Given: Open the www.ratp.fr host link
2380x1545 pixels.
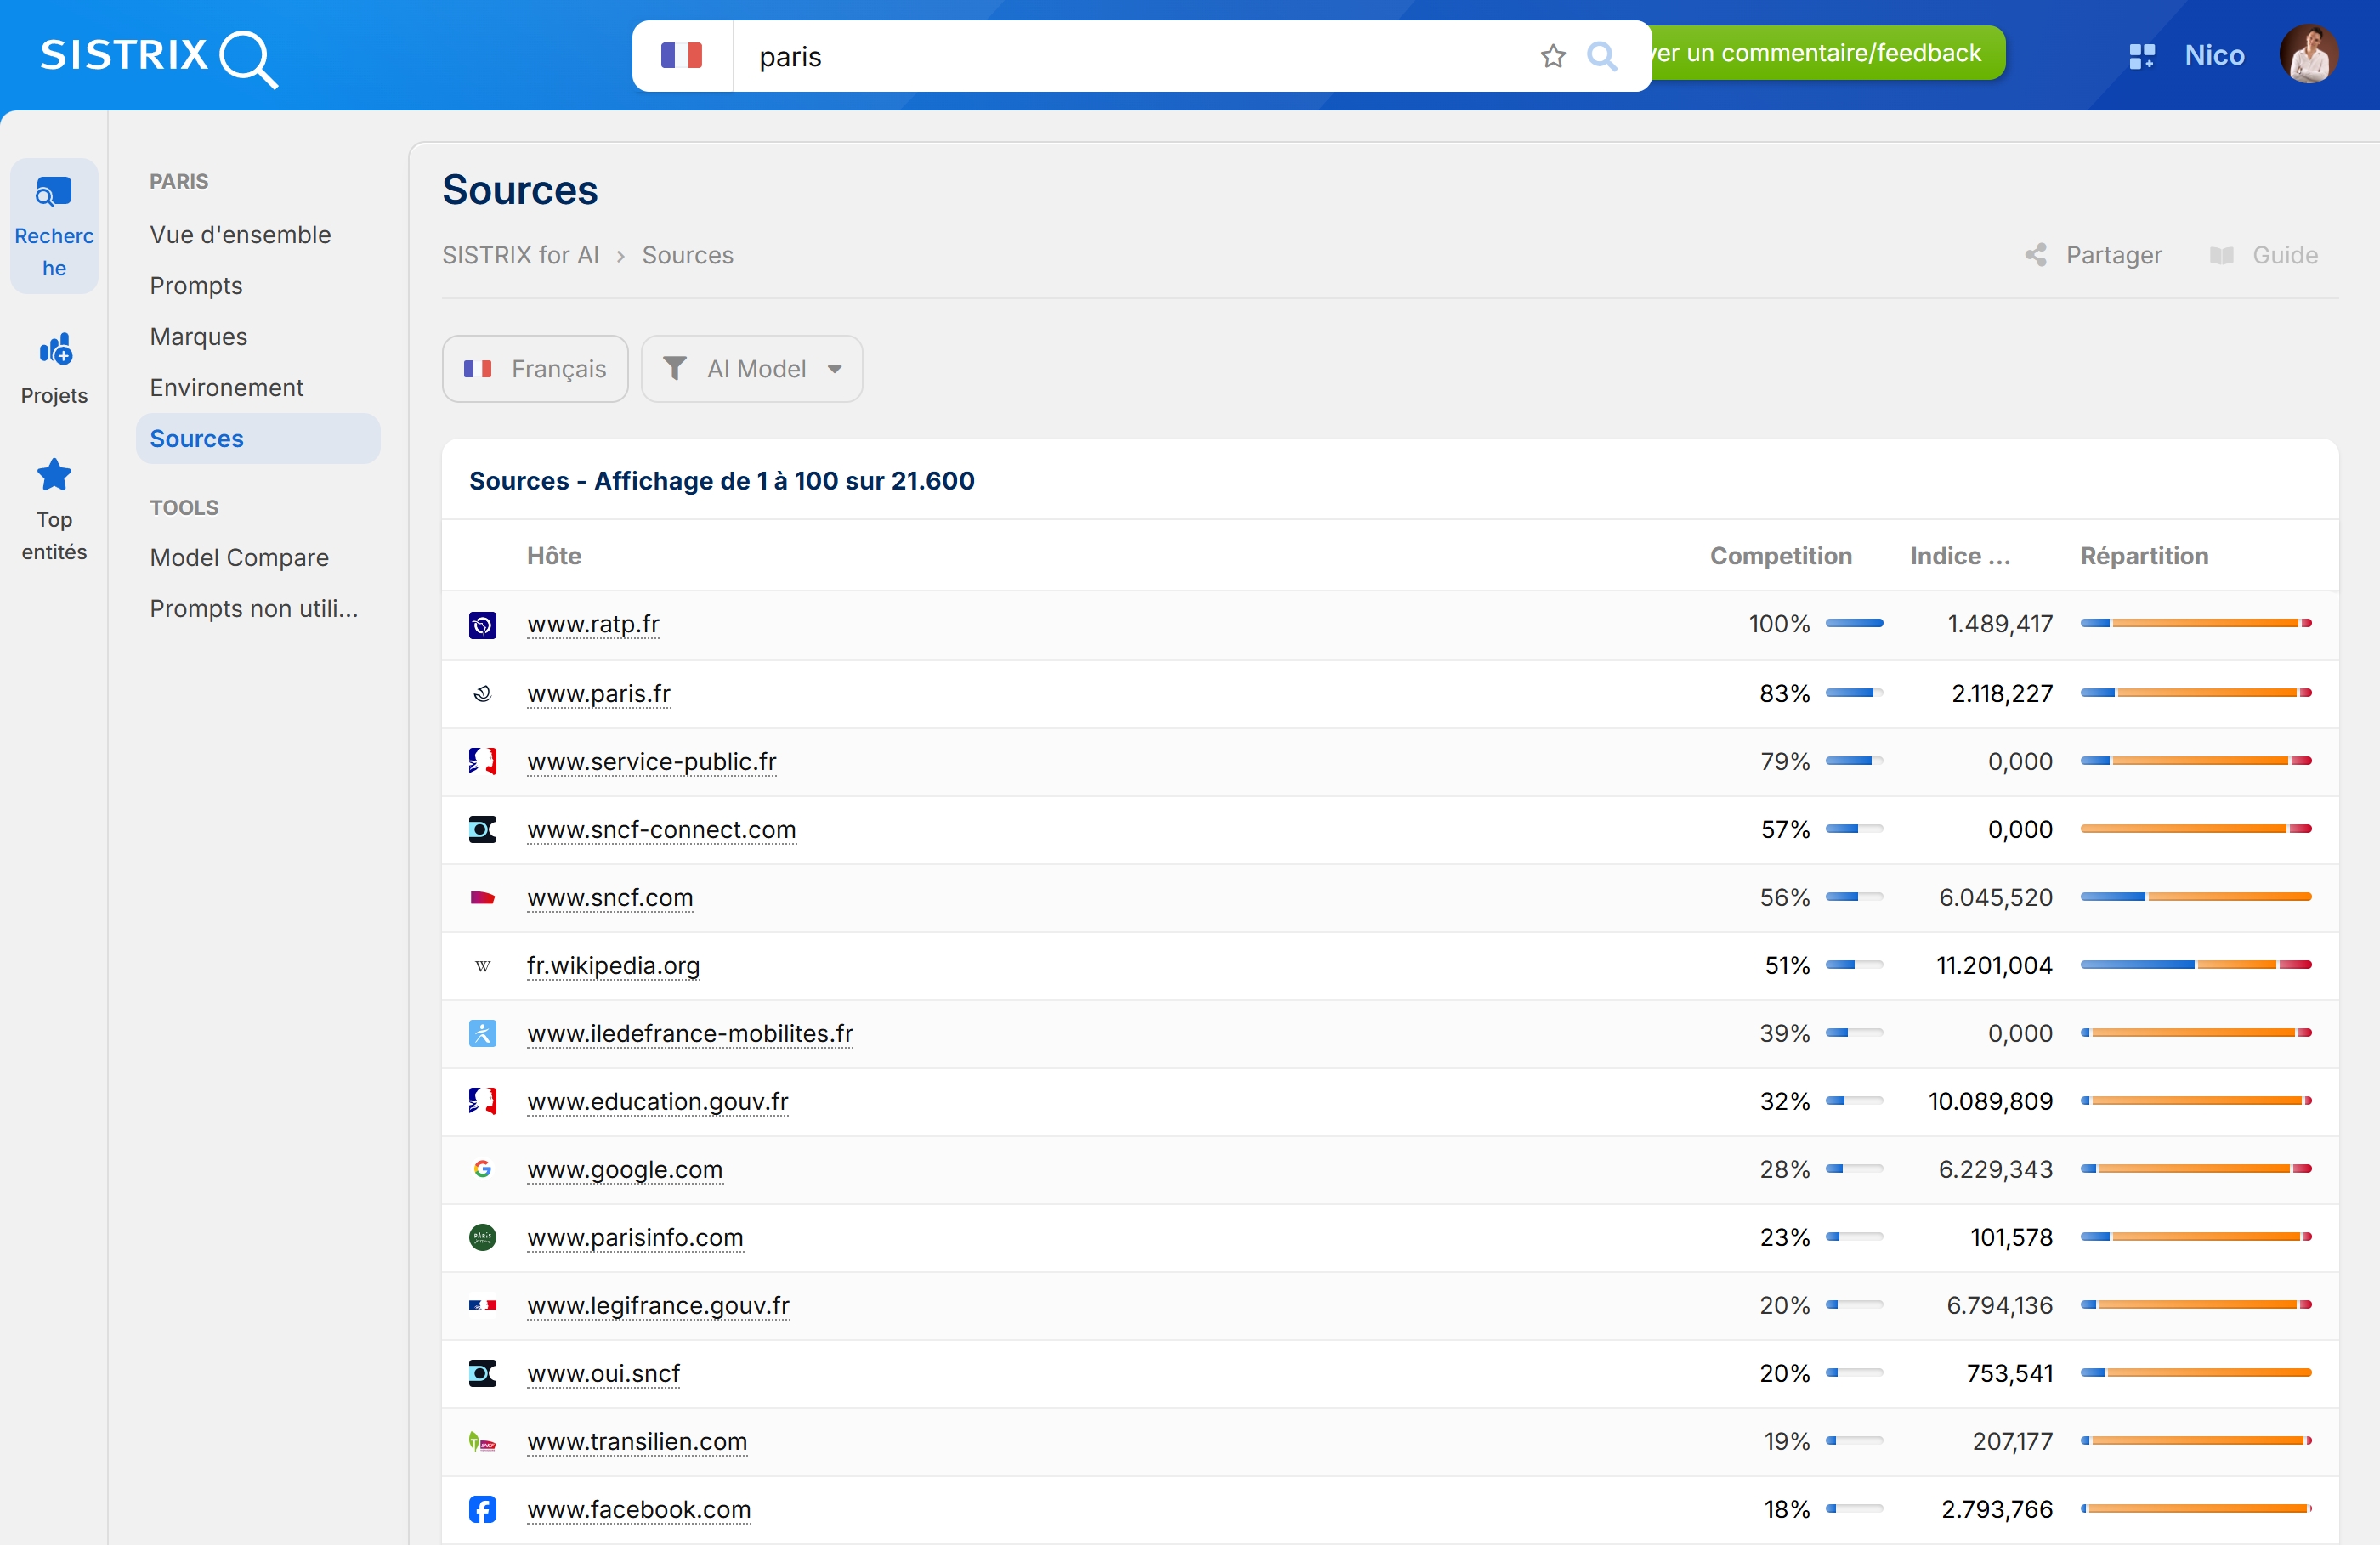Looking at the screenshot, I should click(593, 624).
